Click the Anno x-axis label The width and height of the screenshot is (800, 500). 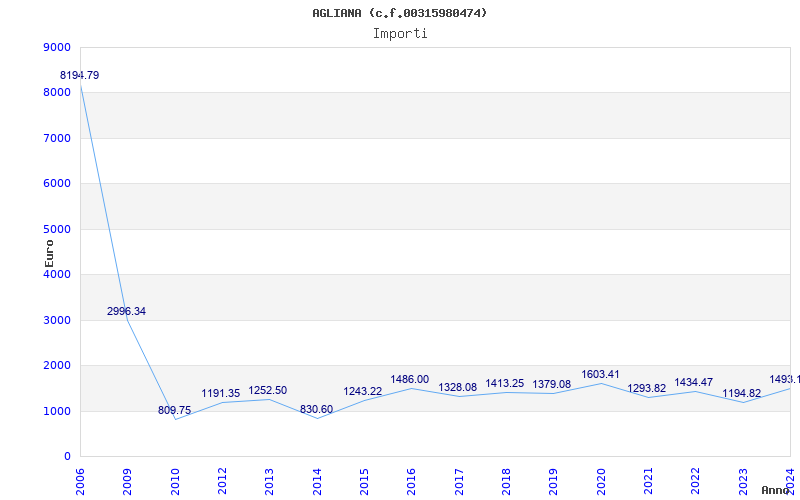(x=776, y=490)
